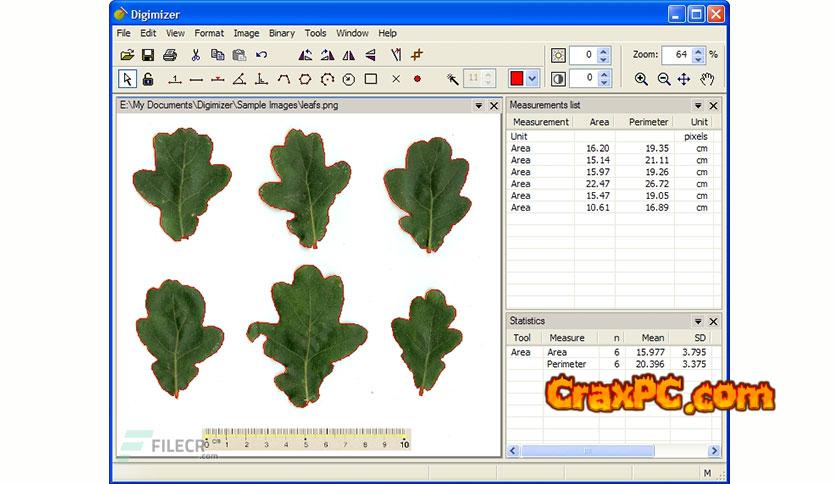836x484 pixels.
Task: Toggle the lock icon in the toolbar
Action: click(148, 79)
